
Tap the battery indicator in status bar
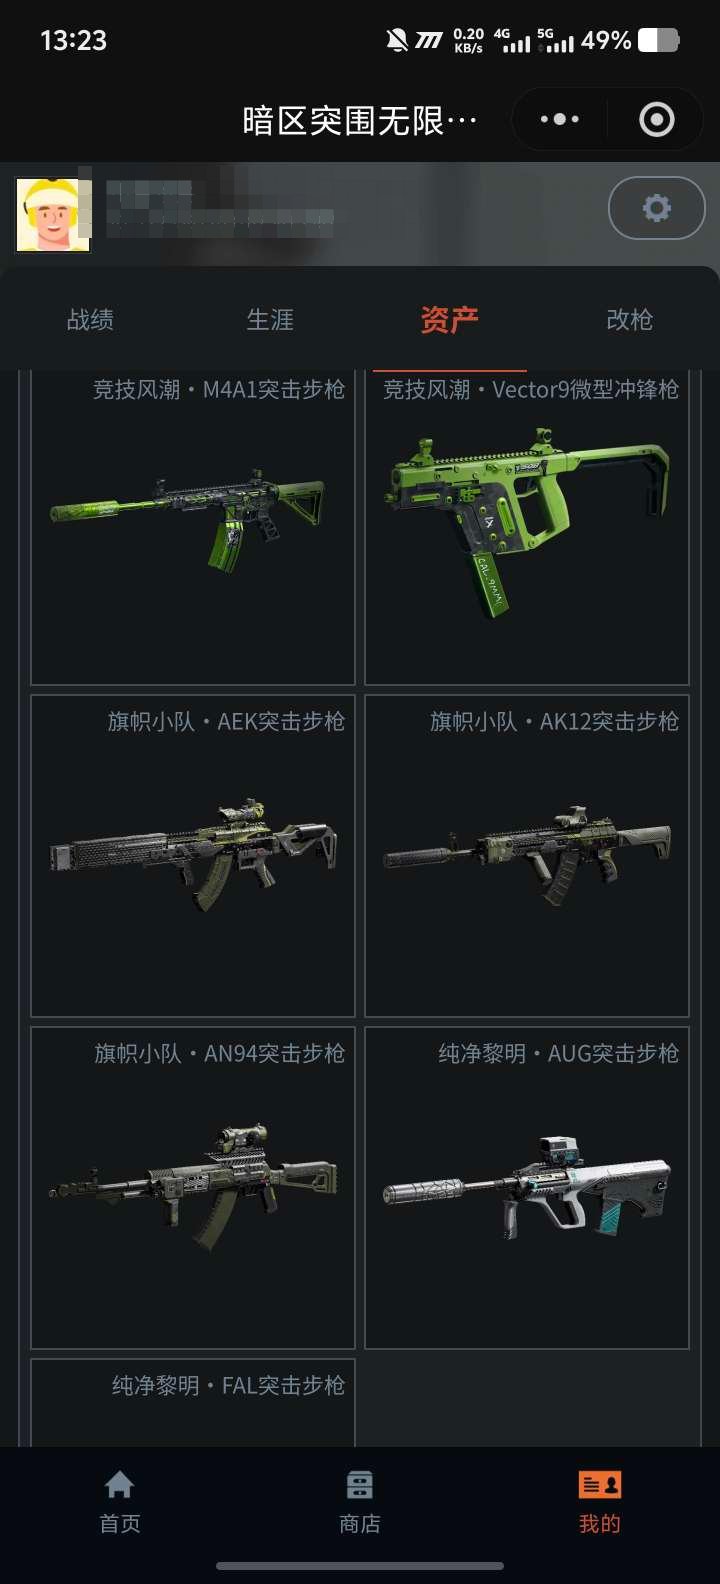click(658, 40)
